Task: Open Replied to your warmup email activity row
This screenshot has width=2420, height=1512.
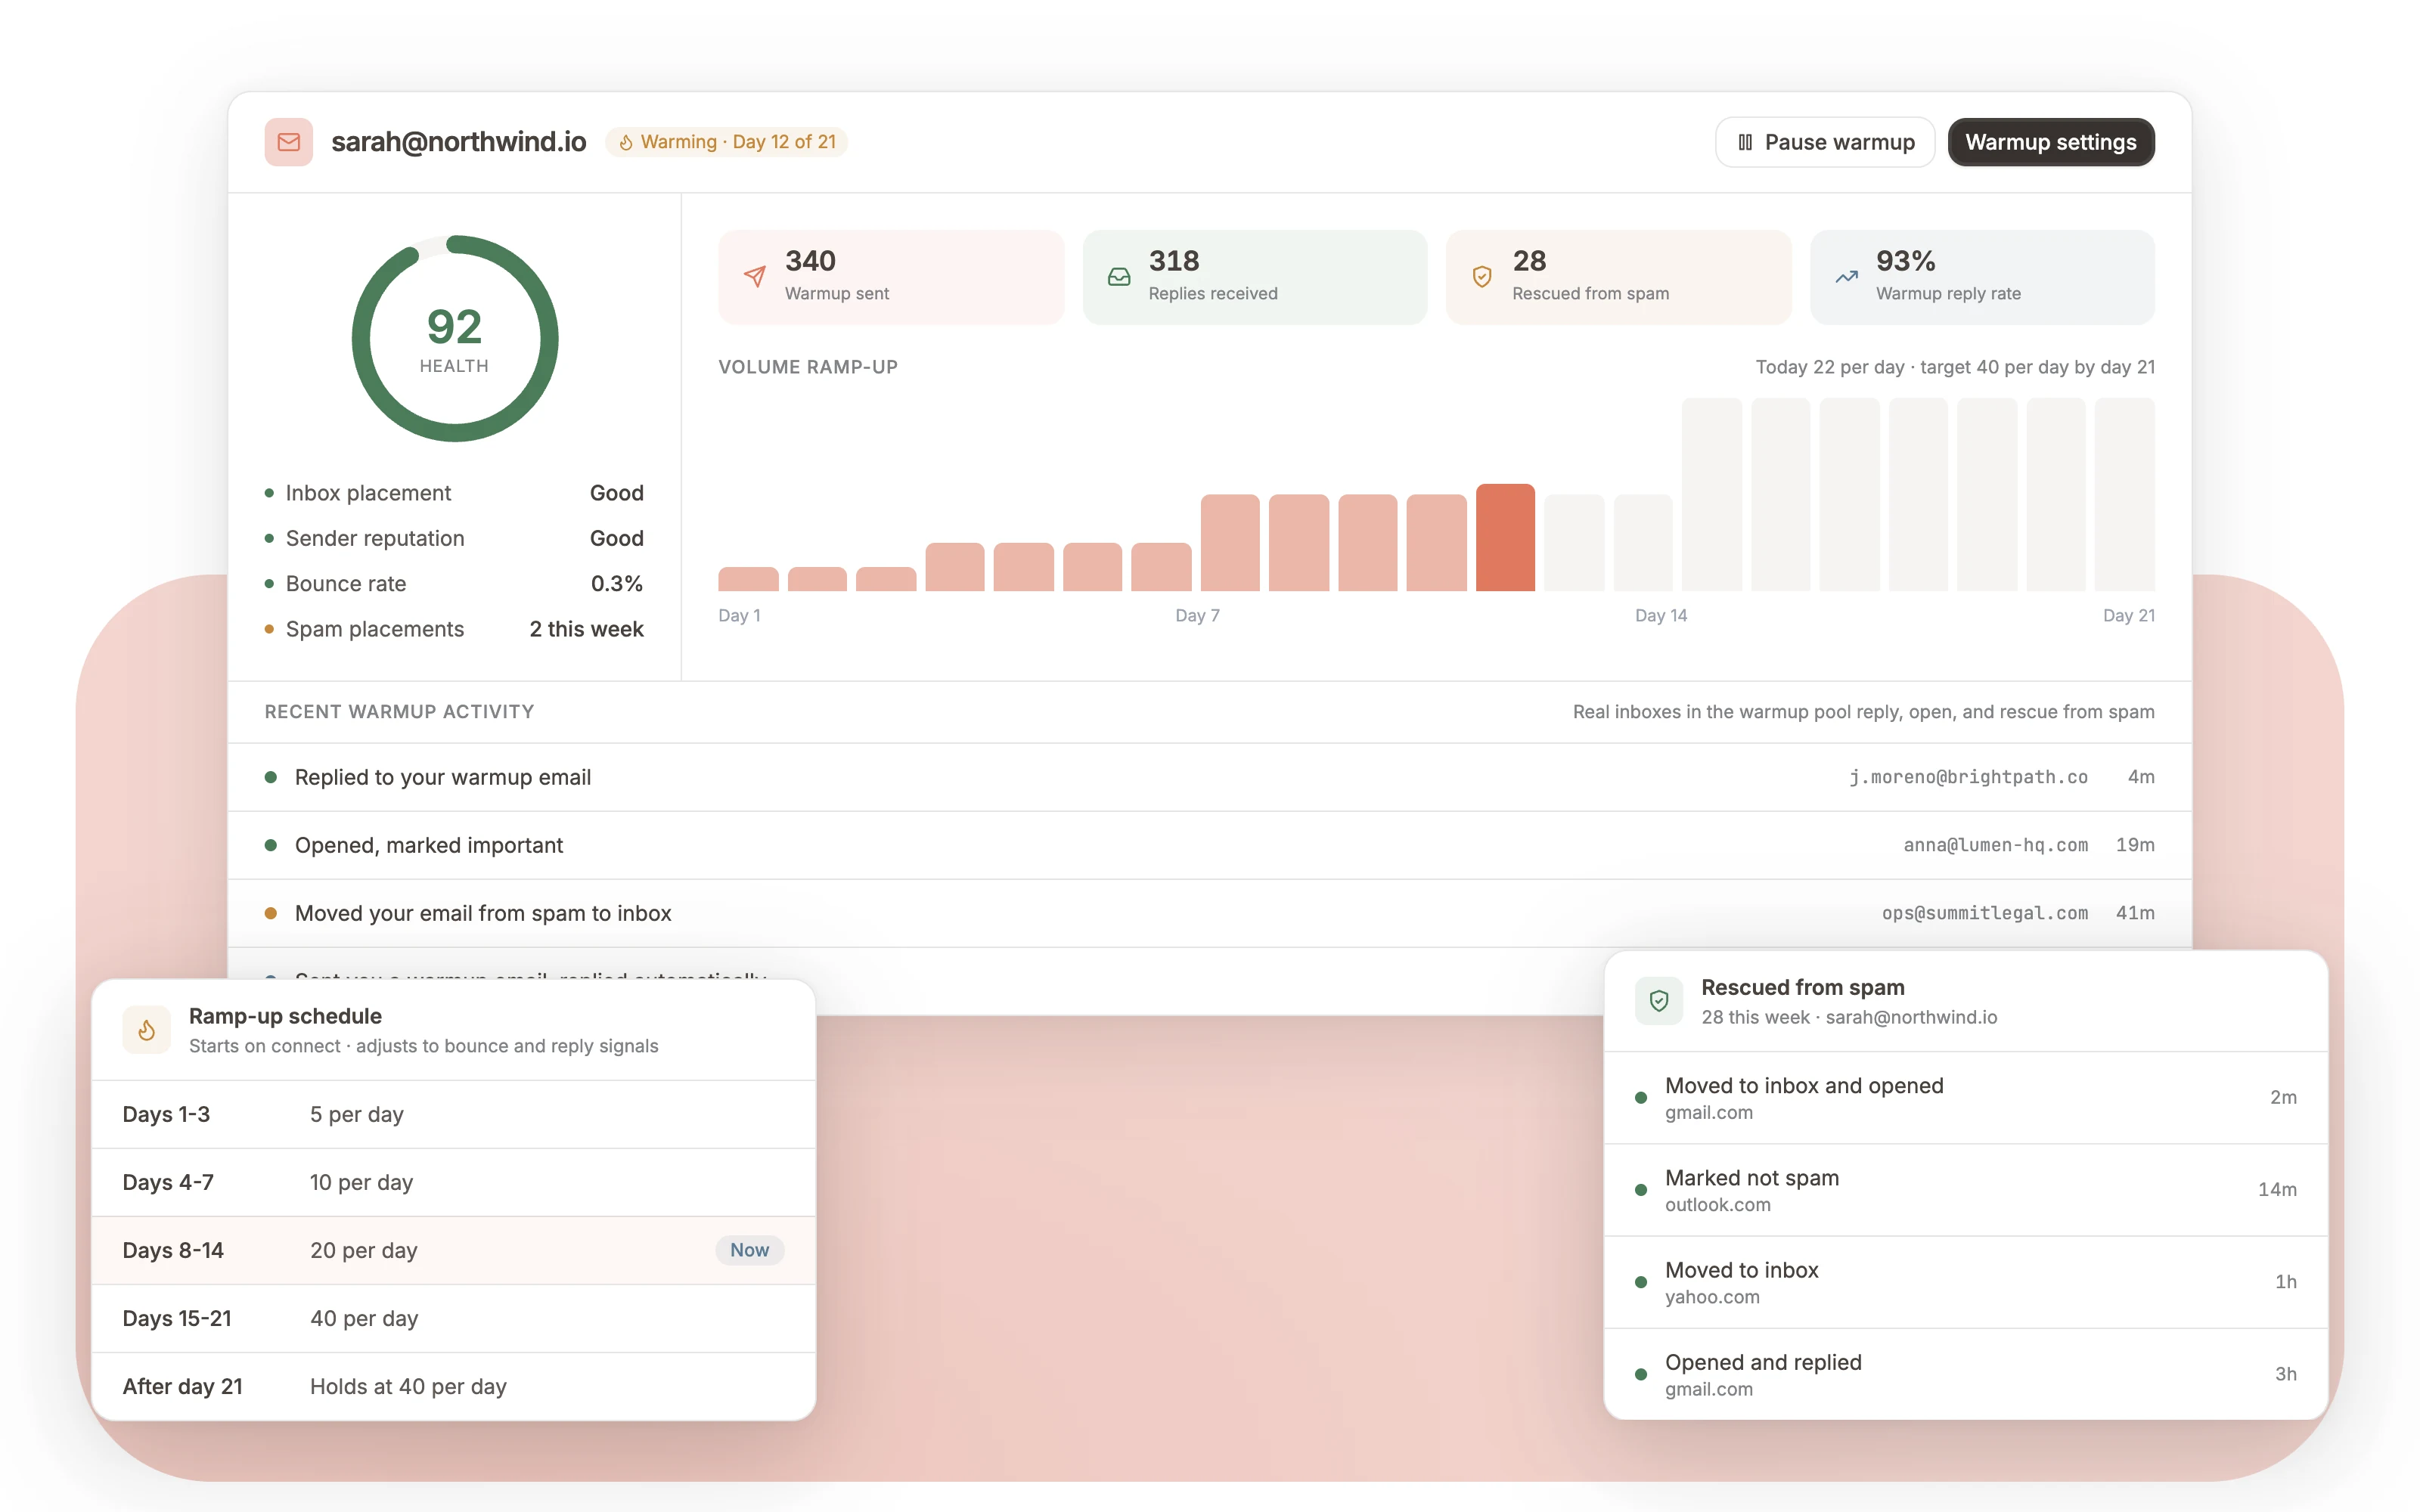Action: (x=1210, y=777)
